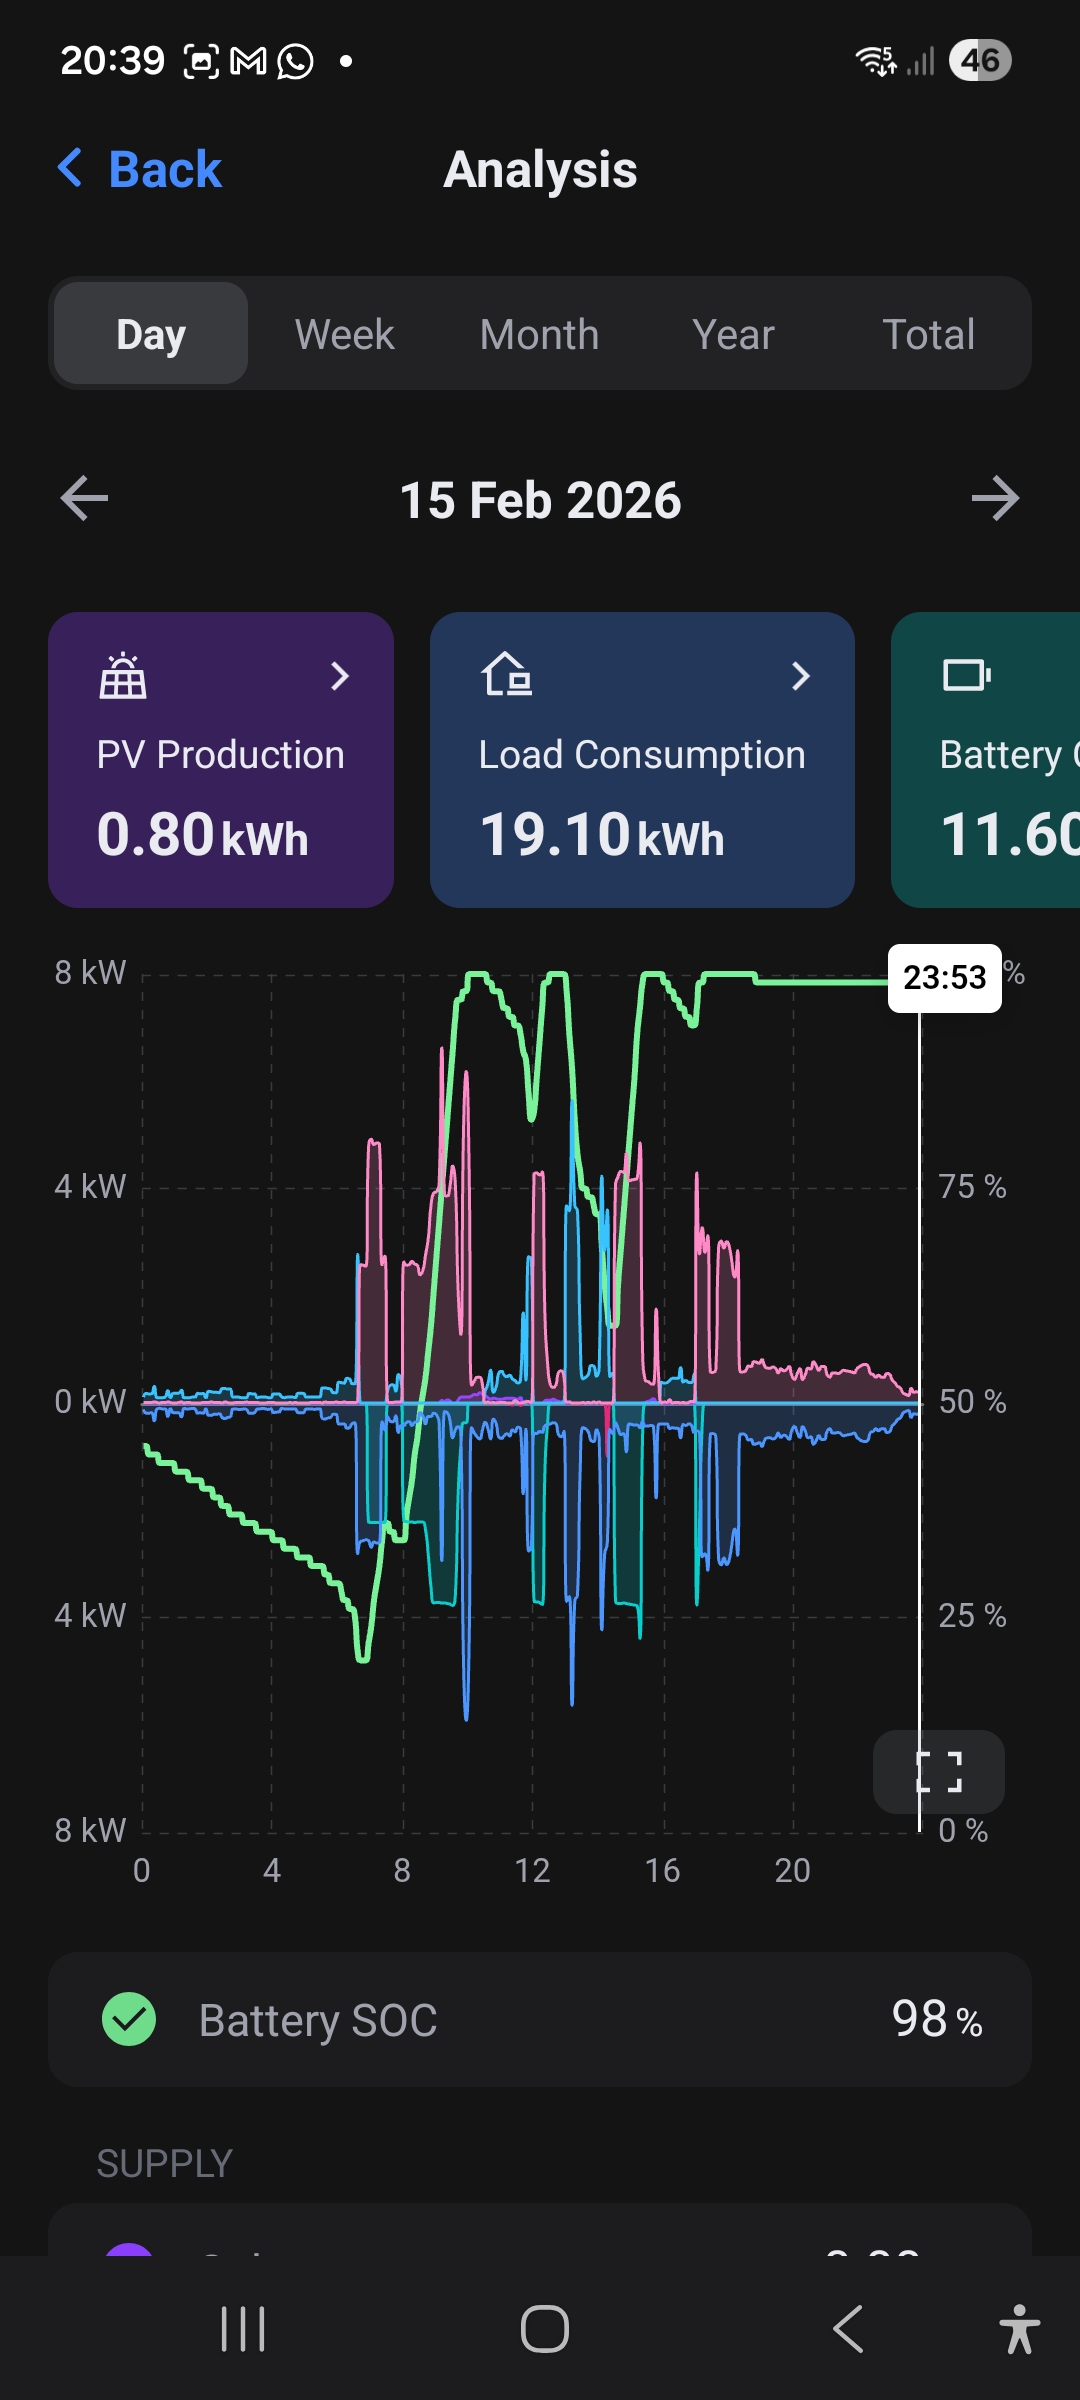1080x2400 pixels.
Task: Tap the 15 Feb 2026 date label
Action: tap(540, 500)
